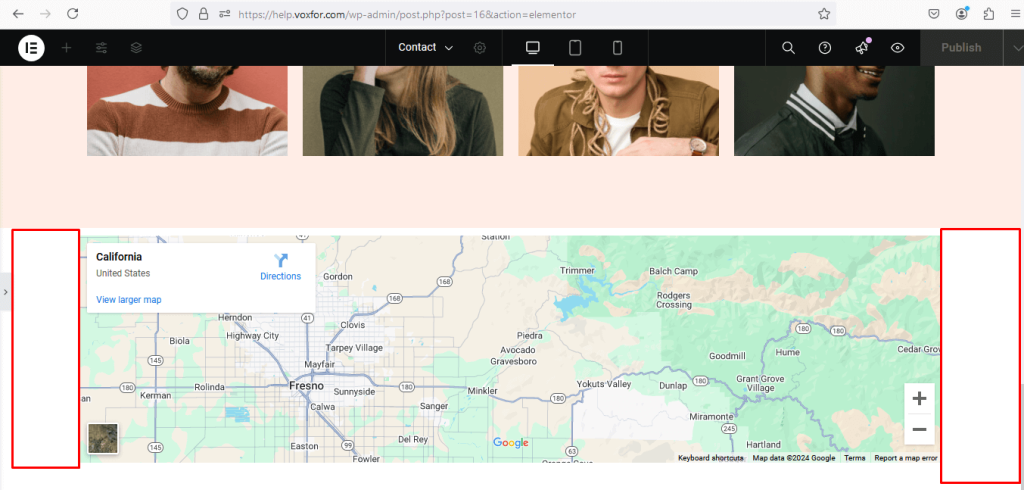The width and height of the screenshot is (1024, 490).
Task: Expand the Publish options arrow
Action: (x=1017, y=48)
